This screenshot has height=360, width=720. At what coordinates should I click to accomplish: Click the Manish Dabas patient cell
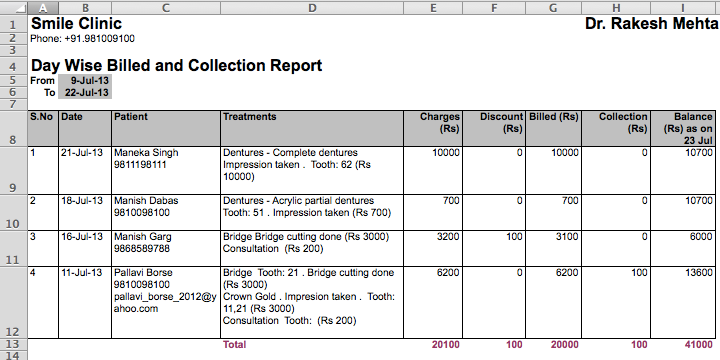[x=166, y=212]
